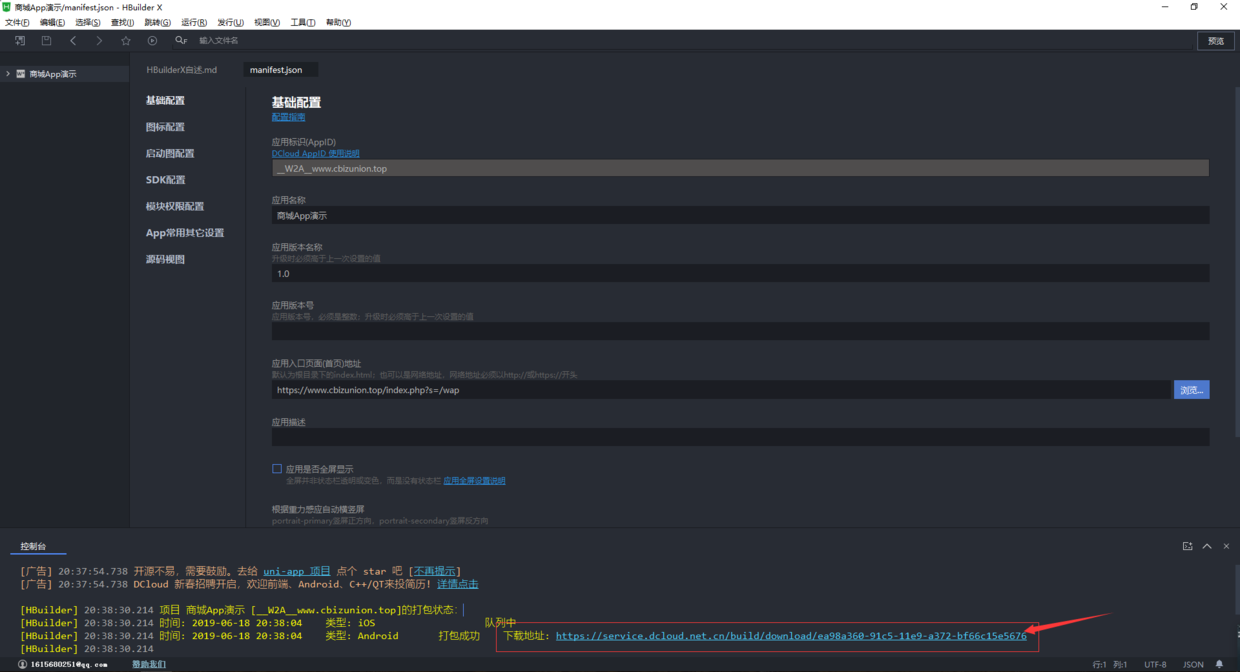Restore the HBuilder X window
The image size is (1240, 672).
point(1194,7)
